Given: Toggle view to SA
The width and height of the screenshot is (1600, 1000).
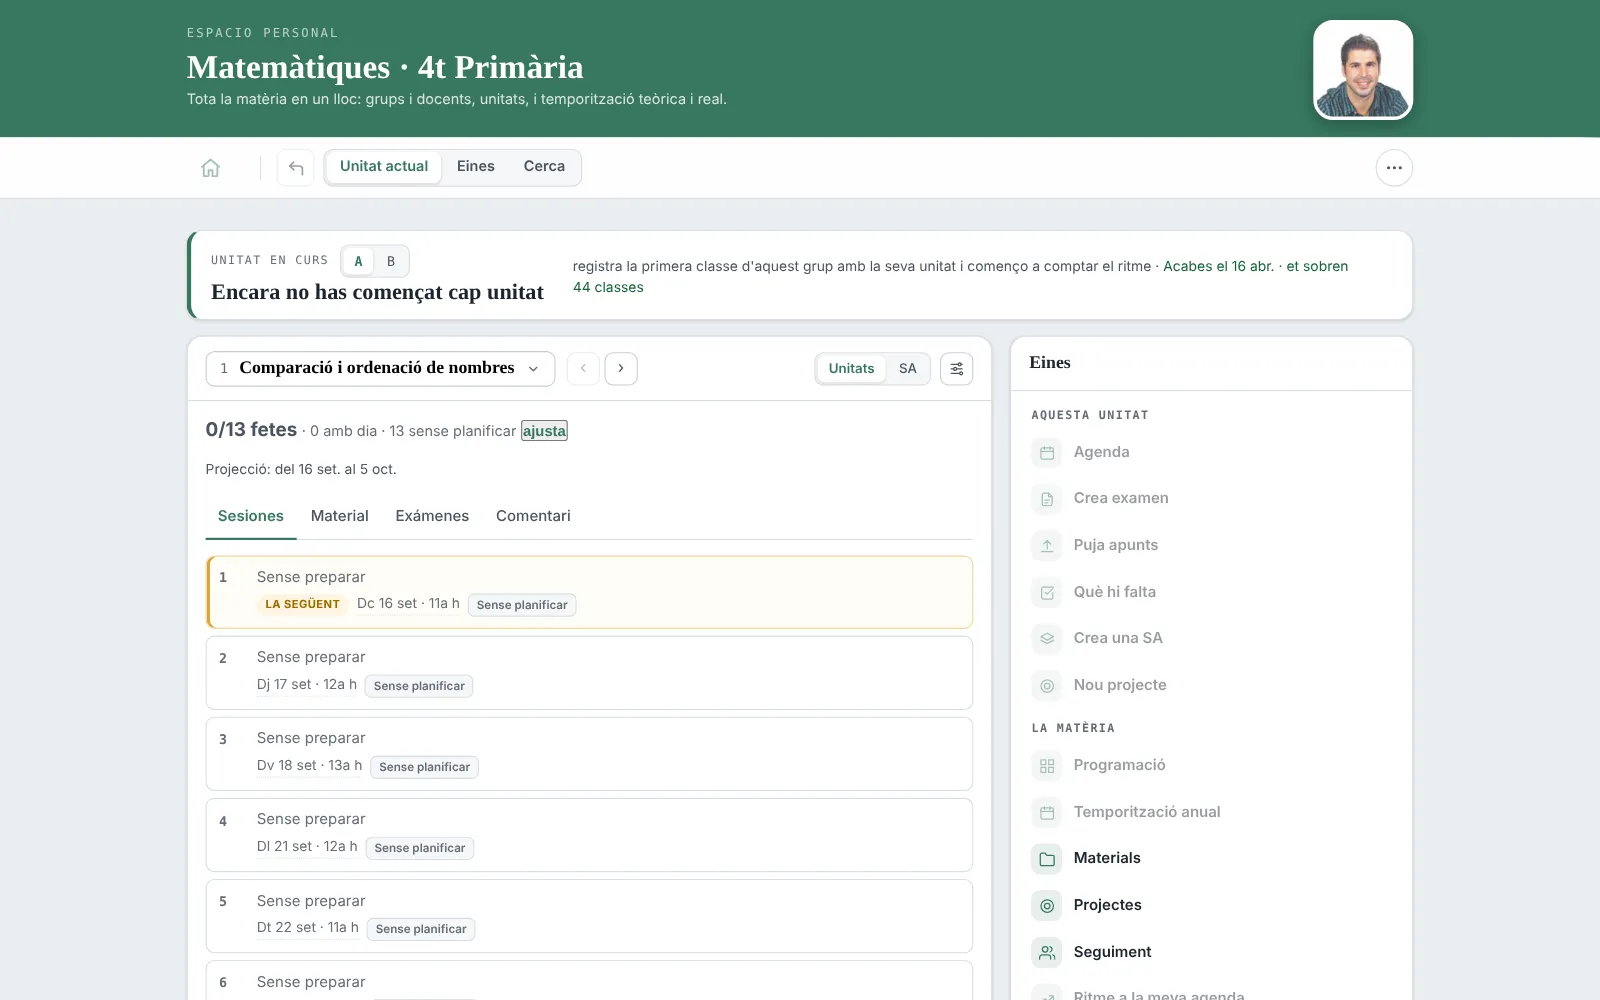Looking at the screenshot, I should (907, 369).
